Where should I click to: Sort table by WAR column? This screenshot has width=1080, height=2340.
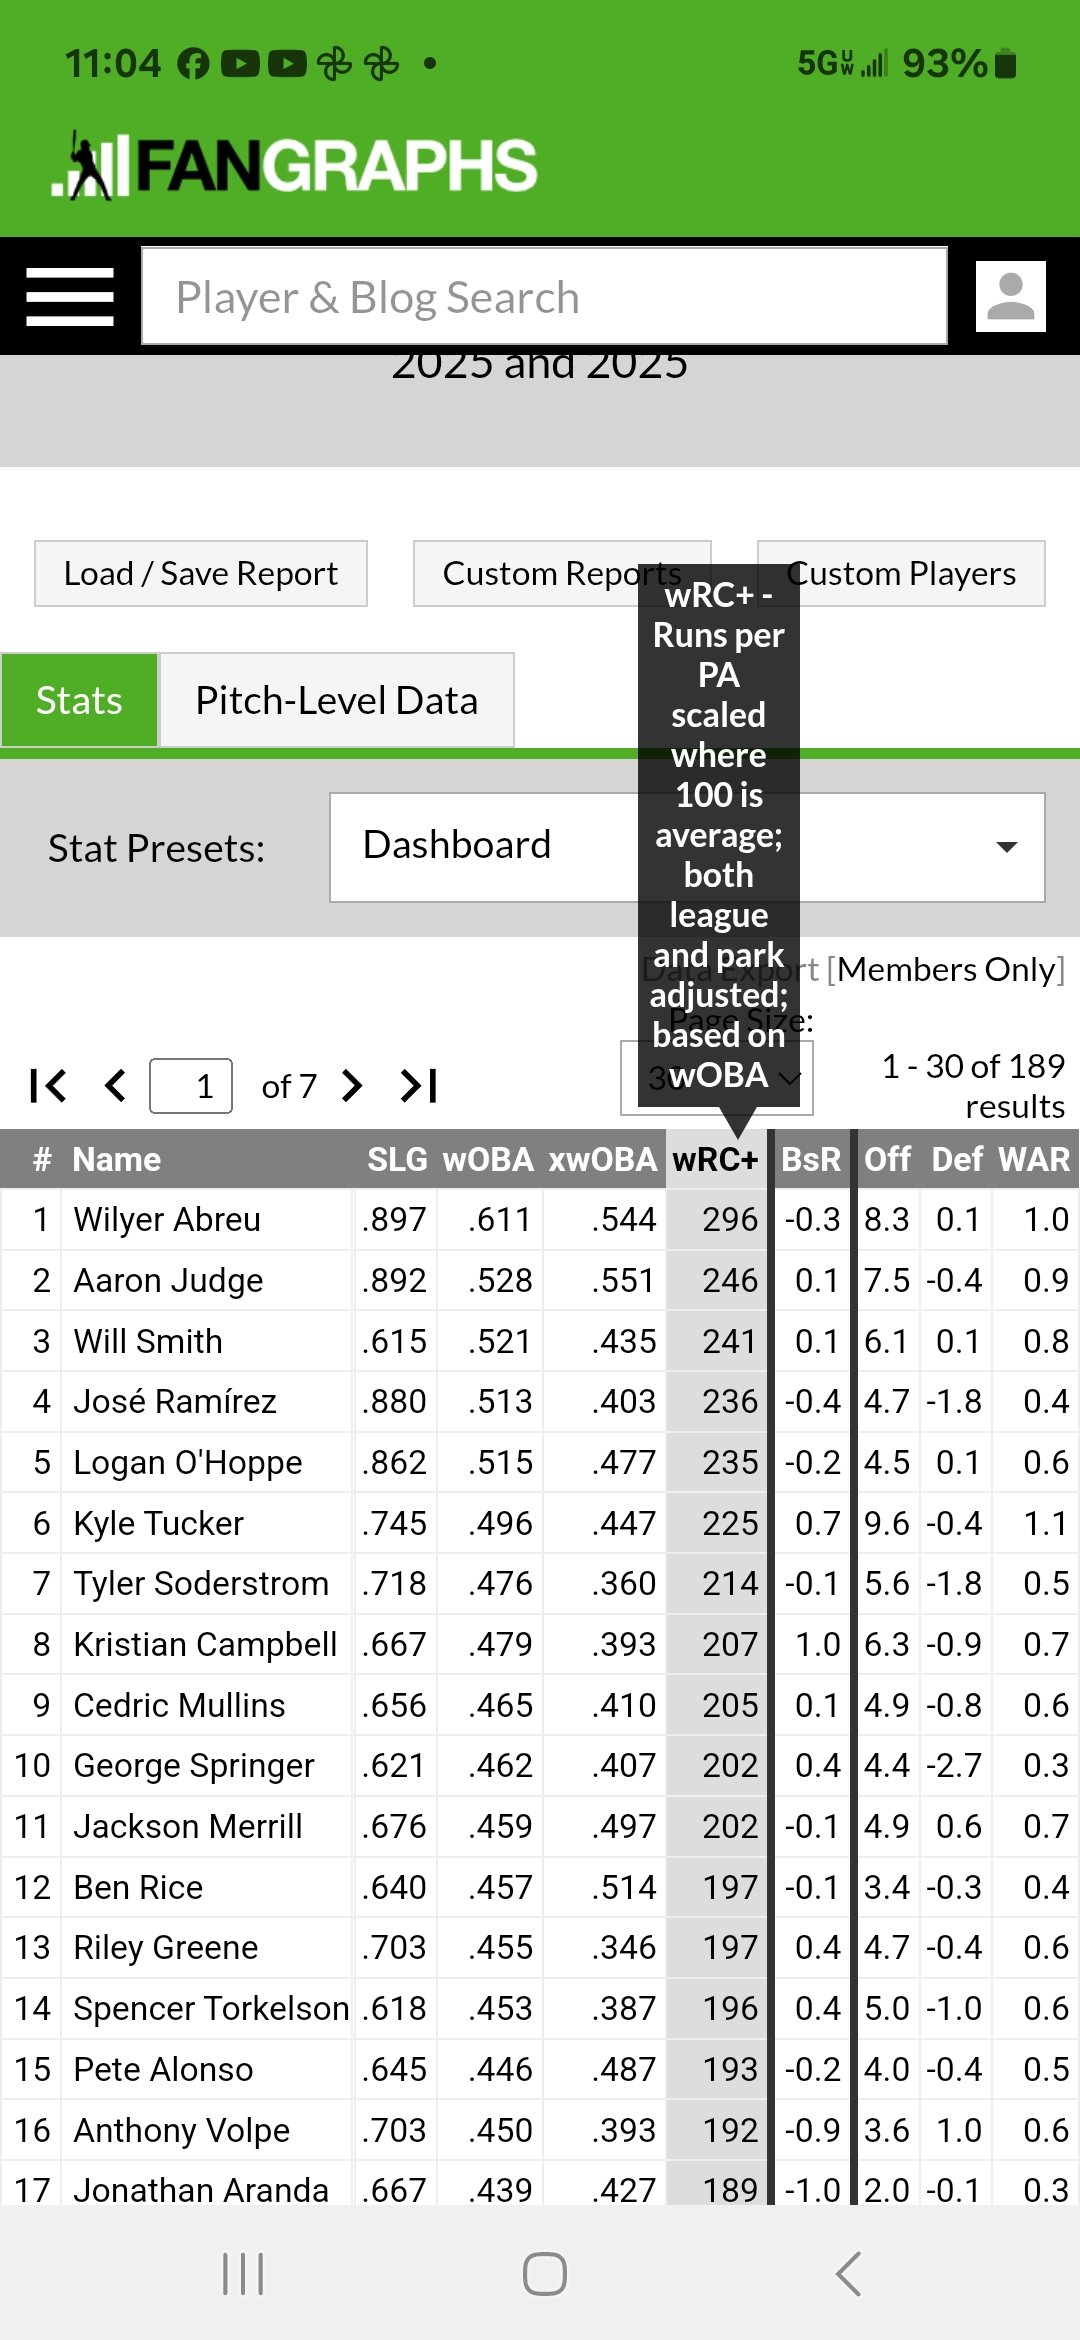tap(1034, 1159)
